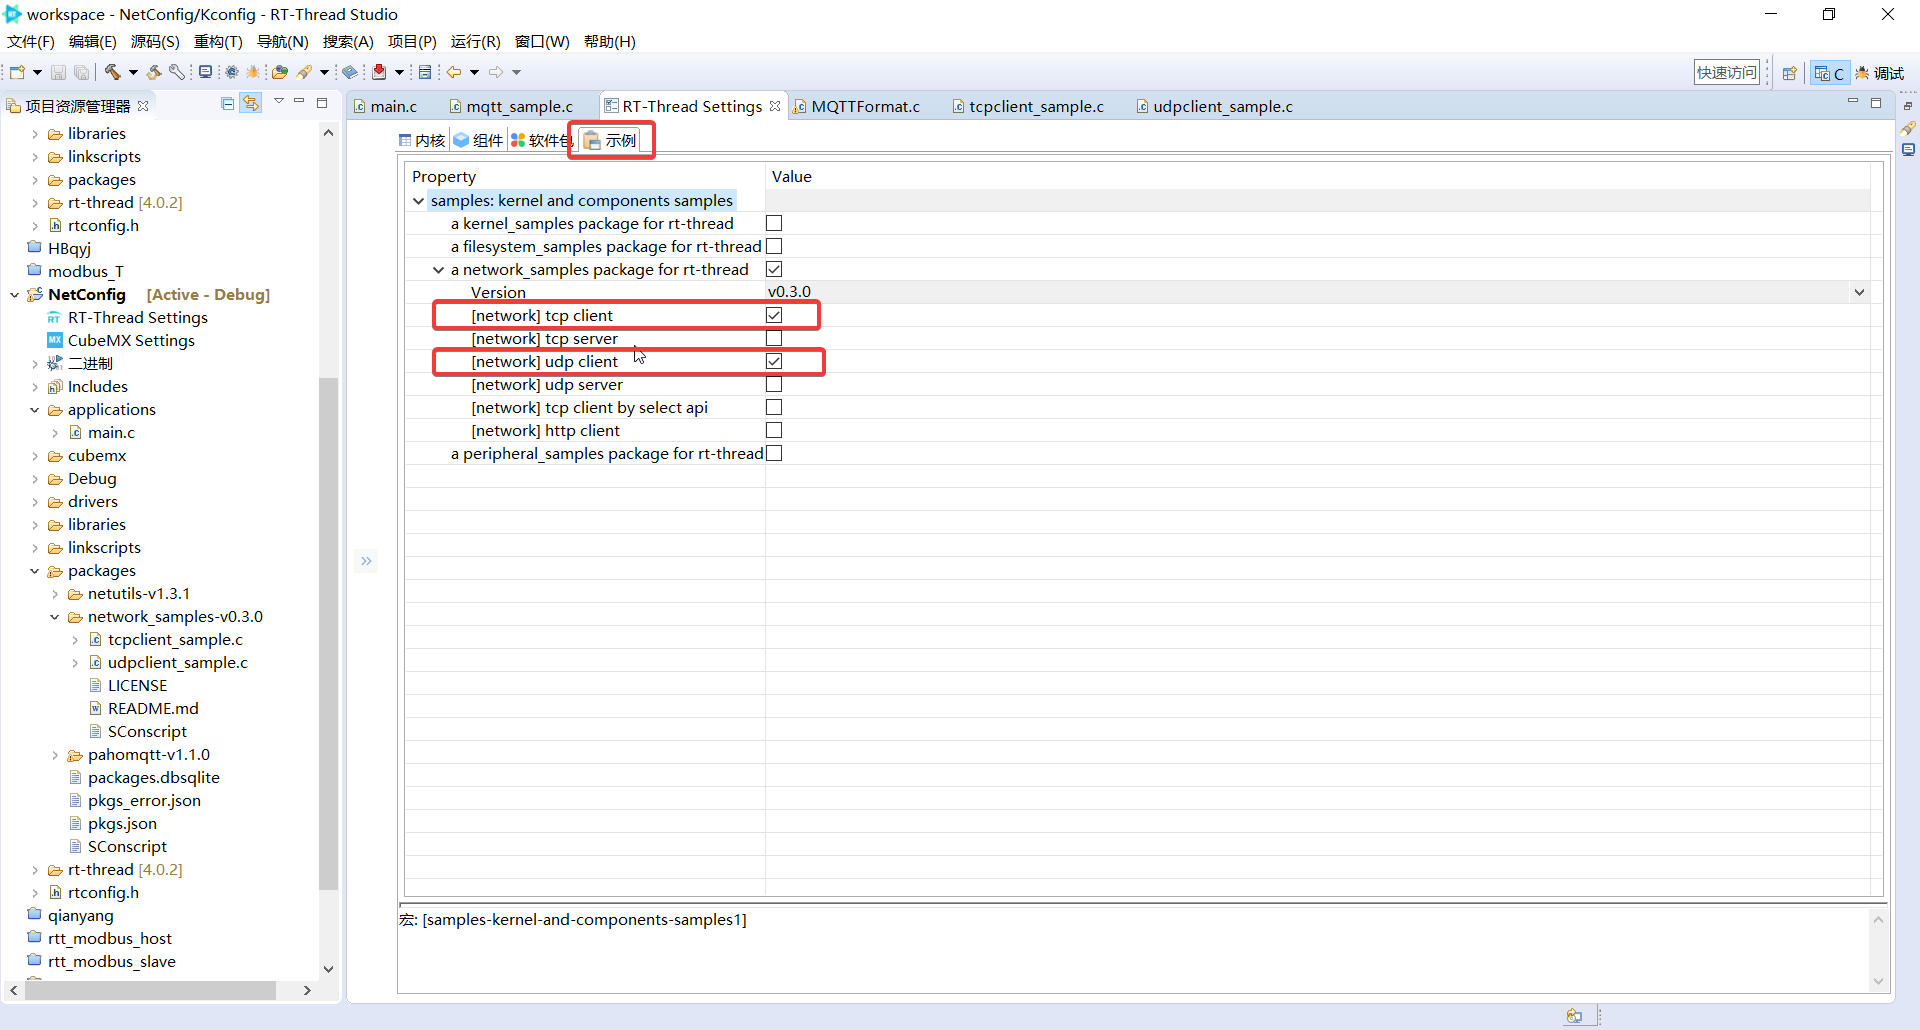Screen dimensions: 1920x1030
Task: Enable kernel_samples package checkbox
Action: click(774, 223)
